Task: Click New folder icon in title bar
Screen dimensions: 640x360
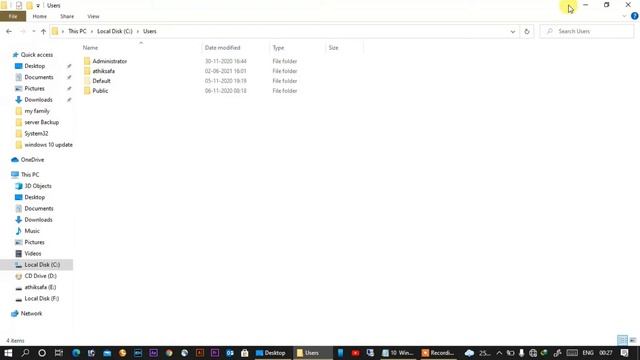Action: (29, 5)
